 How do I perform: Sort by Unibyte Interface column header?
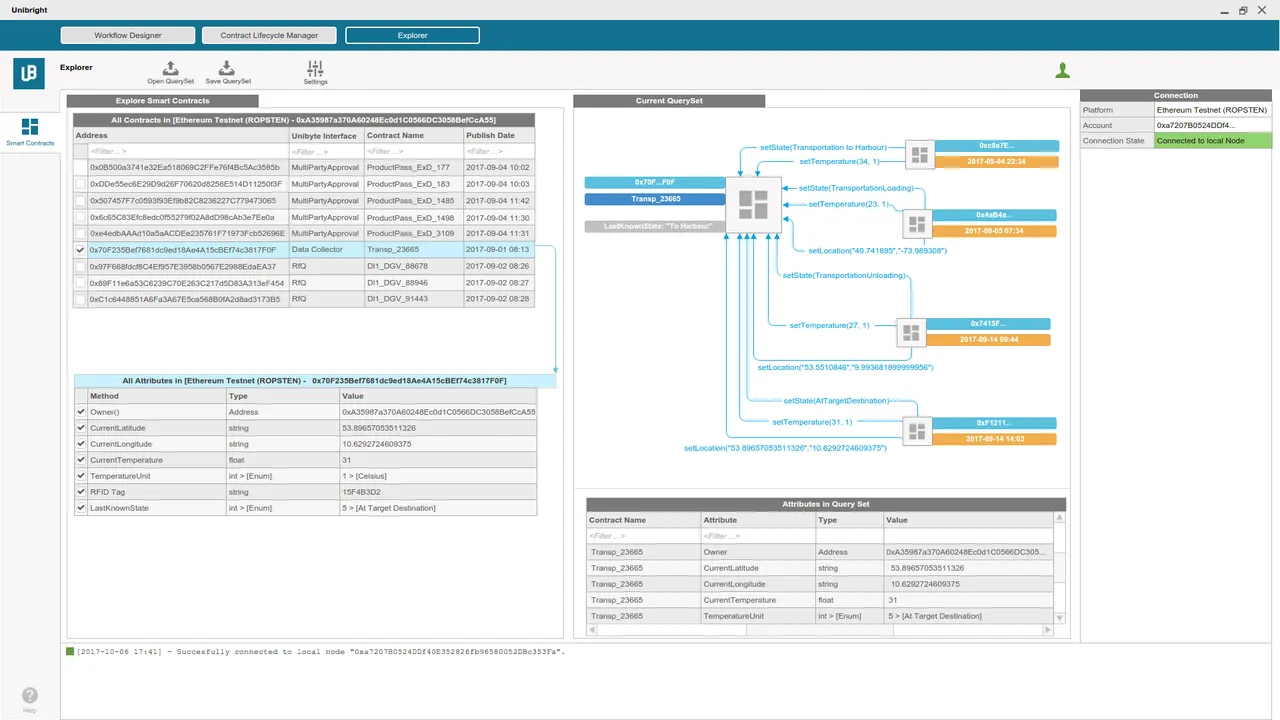[326, 135]
